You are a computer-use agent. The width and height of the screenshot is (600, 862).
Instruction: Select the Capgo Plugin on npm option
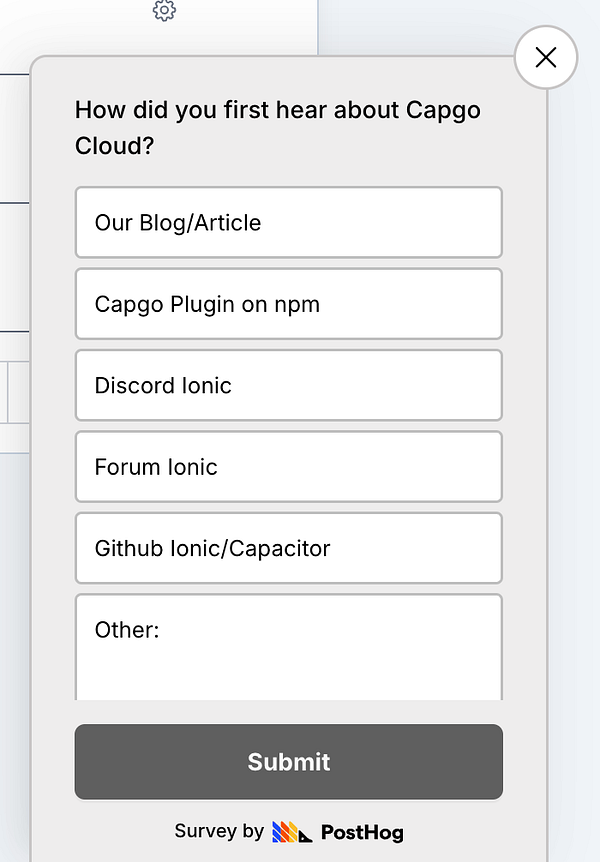288,304
